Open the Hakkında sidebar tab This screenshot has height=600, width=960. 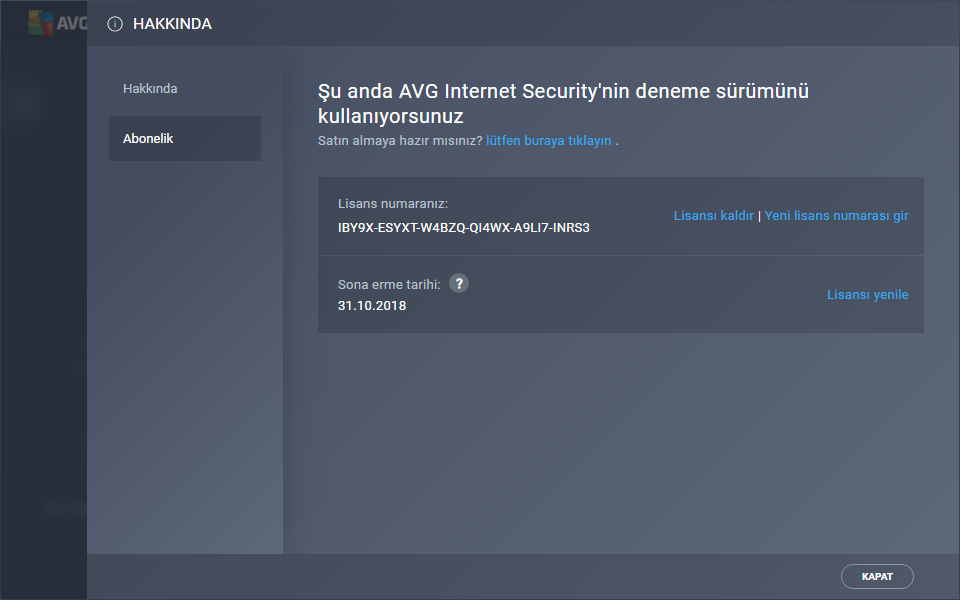click(150, 88)
